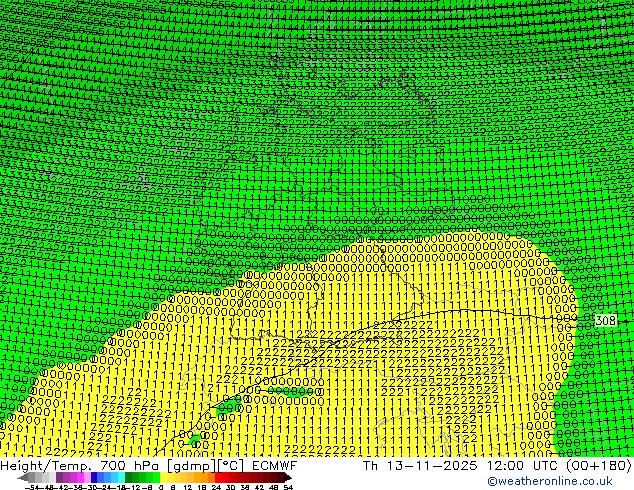Image resolution: width=634 pixels, height=490 pixels.
Task: Click the legend value -54 at scale start
Action: (32, 488)
